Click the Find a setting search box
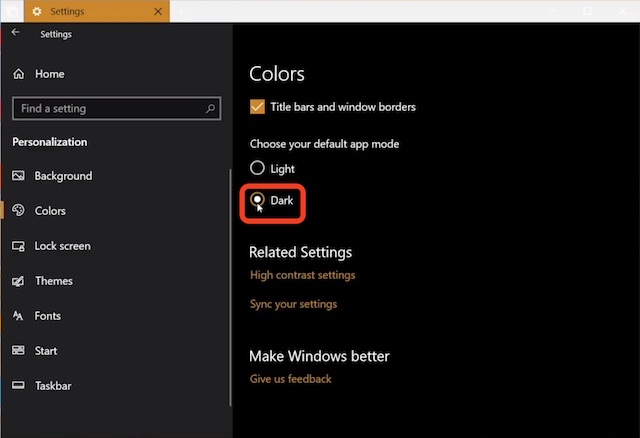The height and width of the screenshot is (438, 640). pyautogui.click(x=117, y=109)
